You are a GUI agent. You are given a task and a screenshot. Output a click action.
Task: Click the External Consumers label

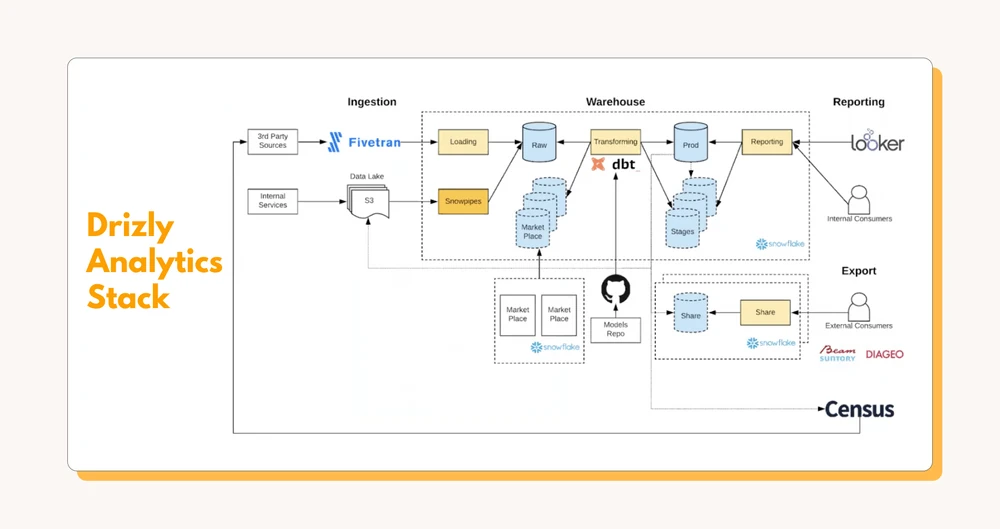[x=859, y=326]
